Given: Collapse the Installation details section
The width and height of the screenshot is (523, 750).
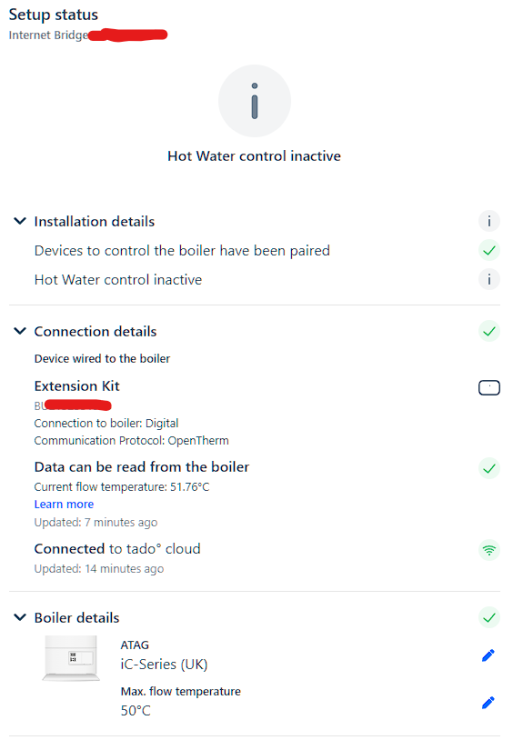Looking at the screenshot, I should 20,221.
